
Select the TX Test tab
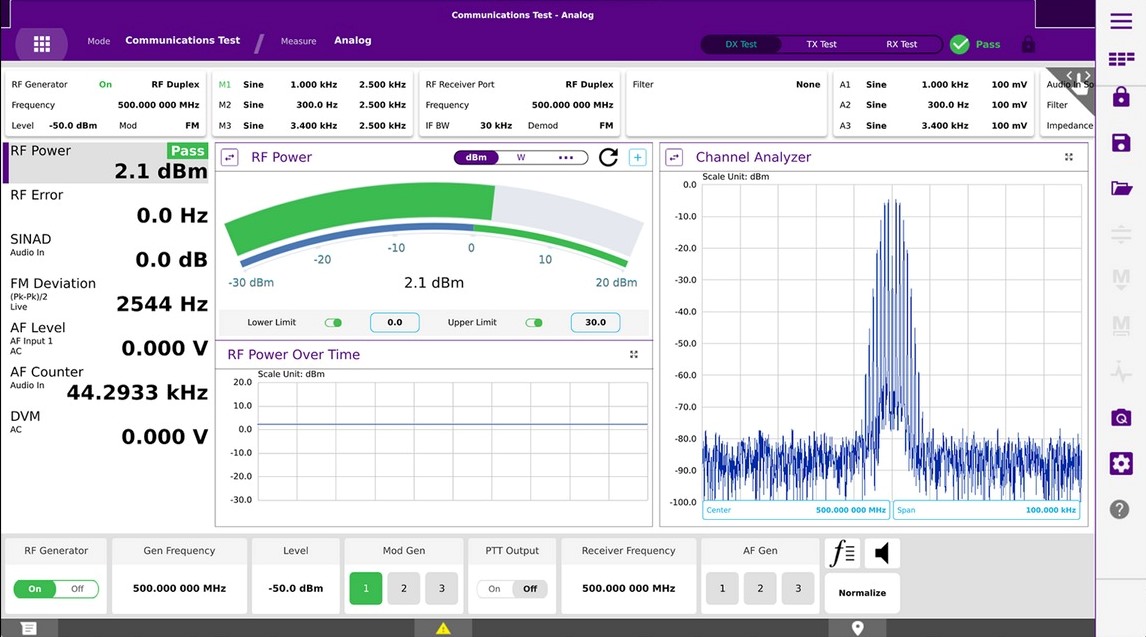[821, 44]
